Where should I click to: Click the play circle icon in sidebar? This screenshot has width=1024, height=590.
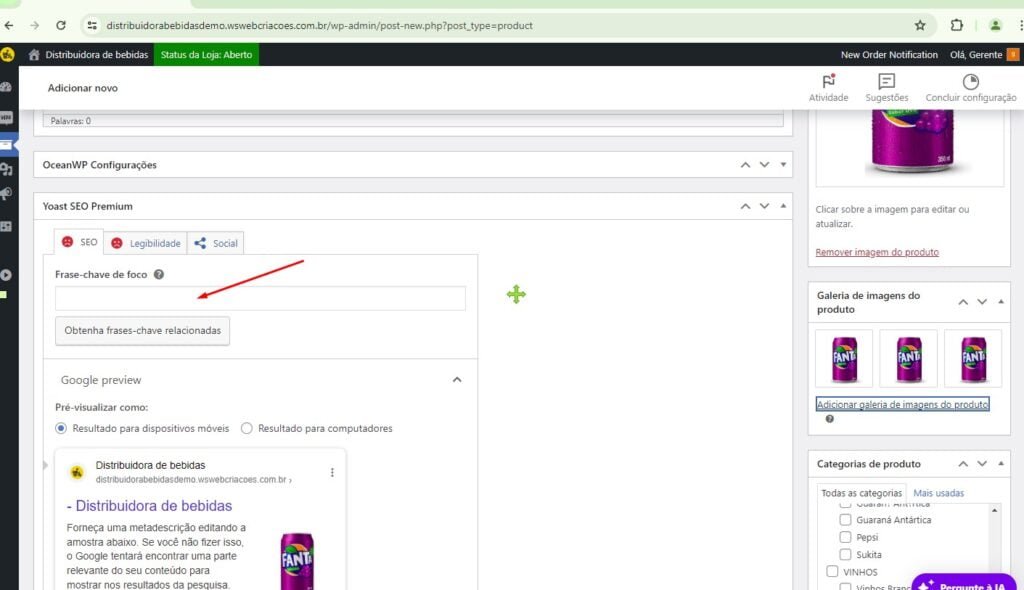[6, 275]
